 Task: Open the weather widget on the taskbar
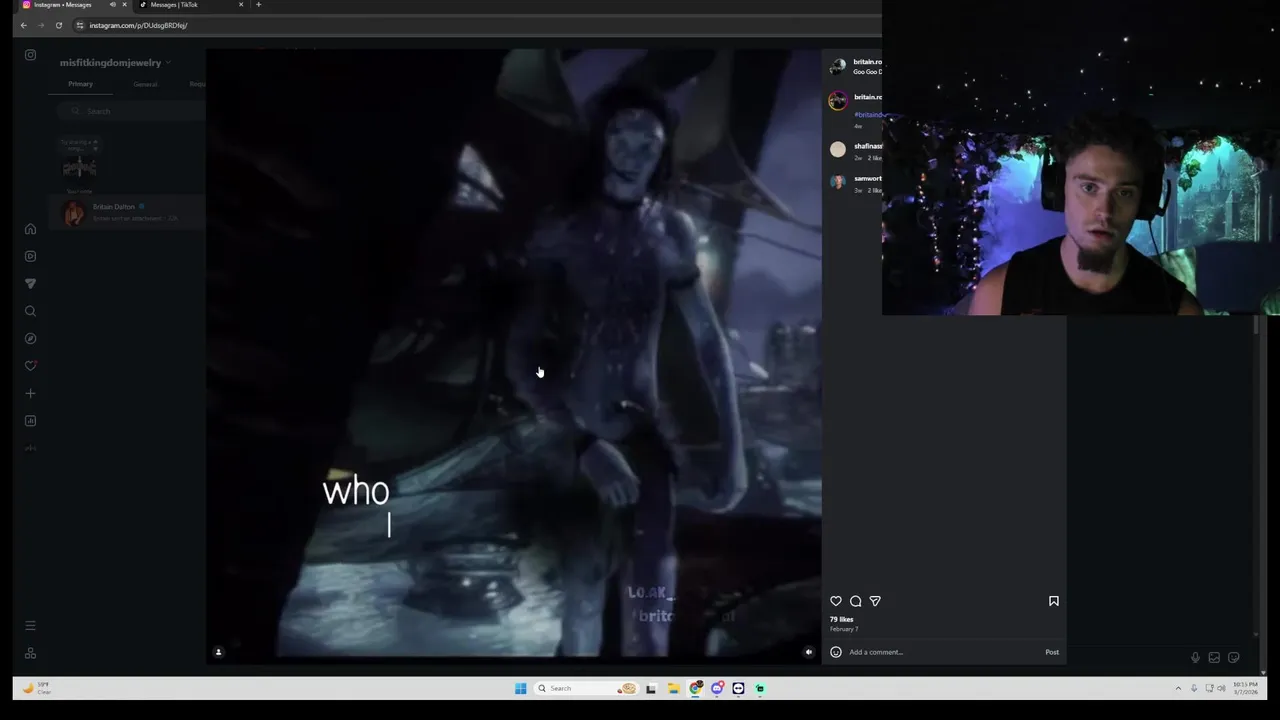click(37, 688)
